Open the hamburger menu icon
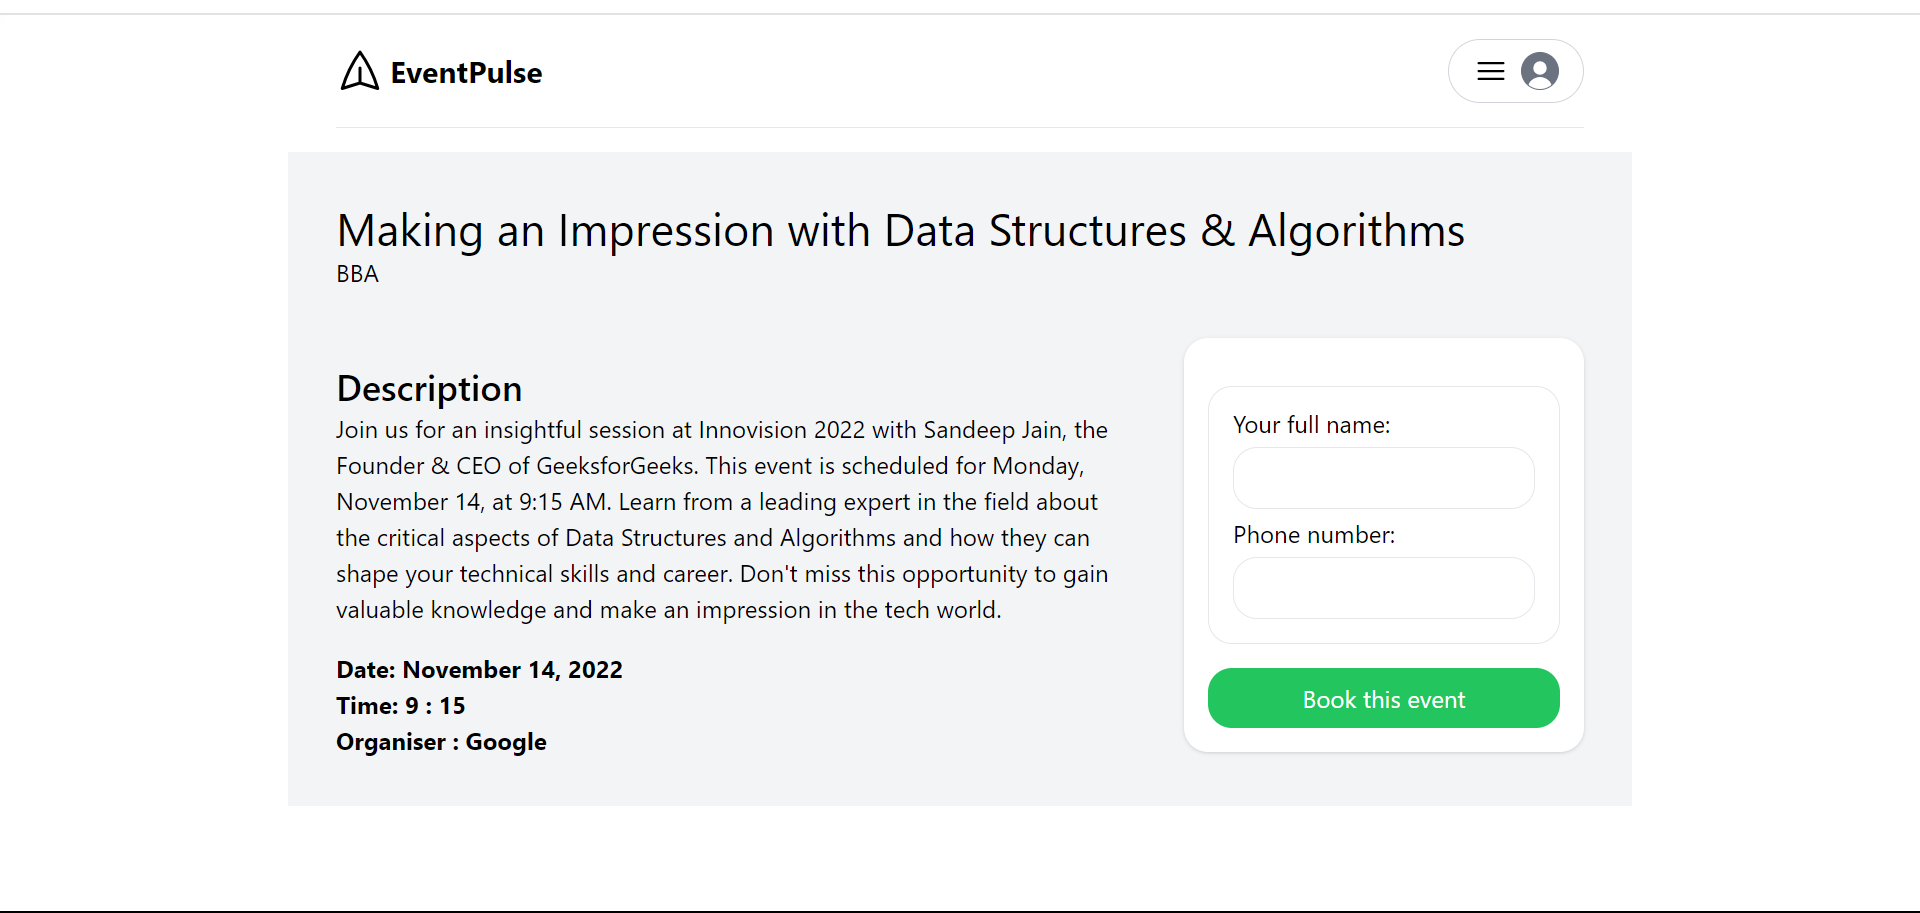Viewport: 1920px width, 913px height. 1490,71
